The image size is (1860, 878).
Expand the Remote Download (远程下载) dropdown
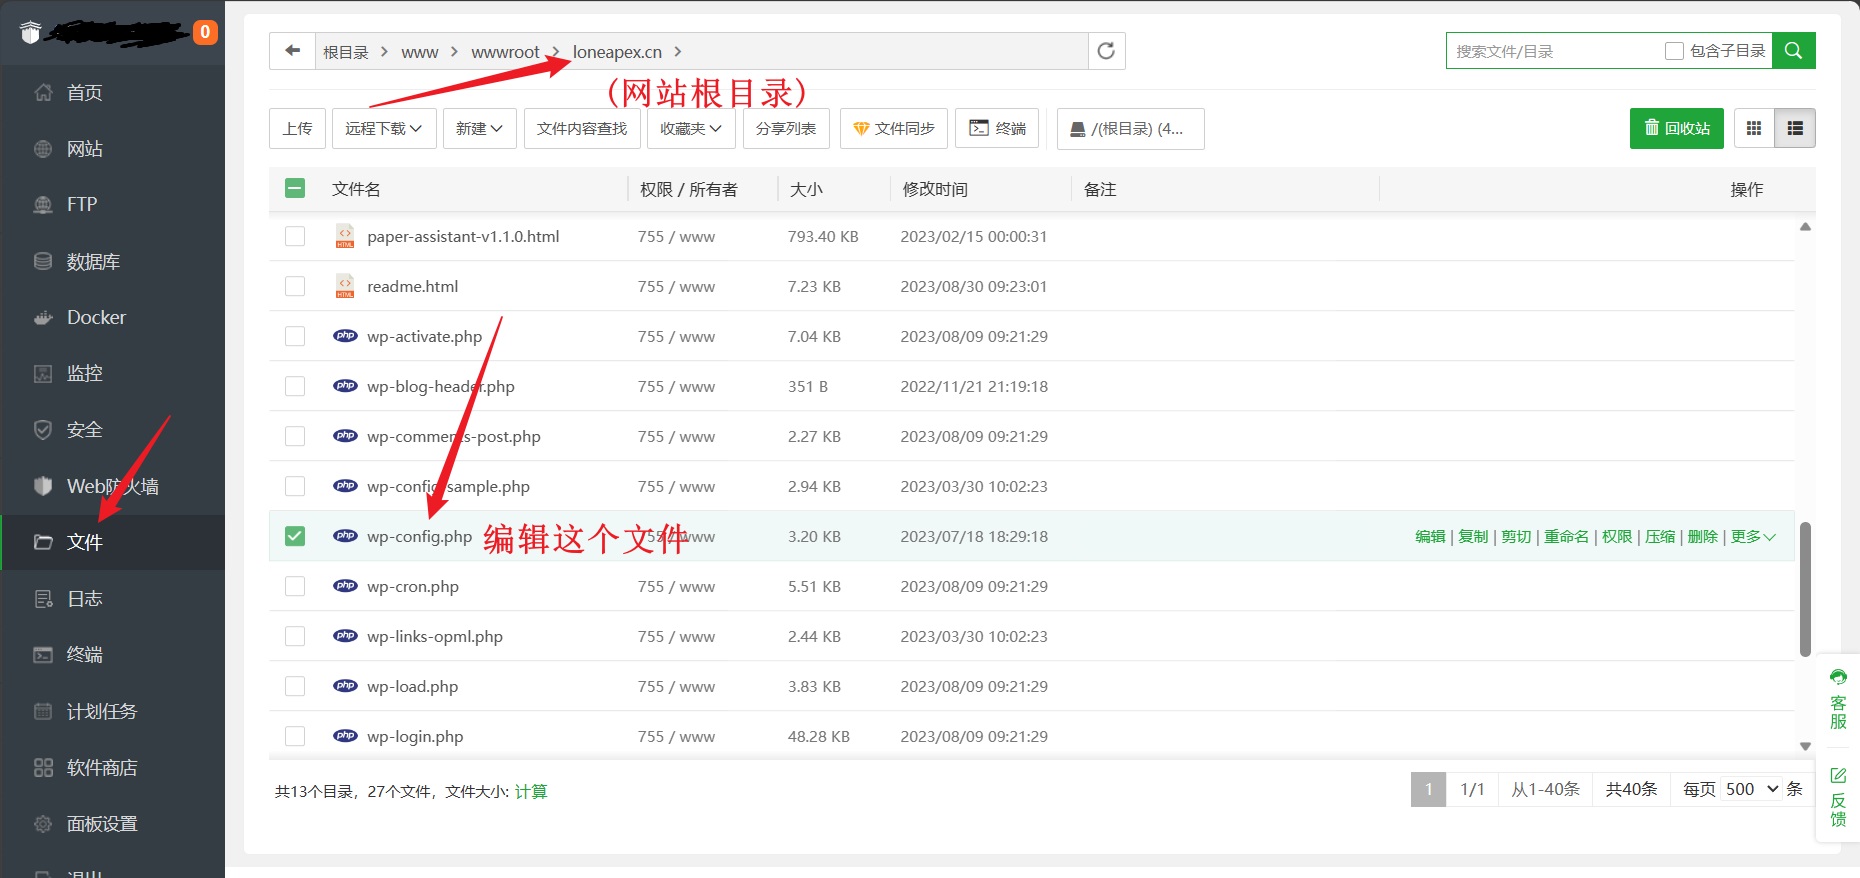384,128
